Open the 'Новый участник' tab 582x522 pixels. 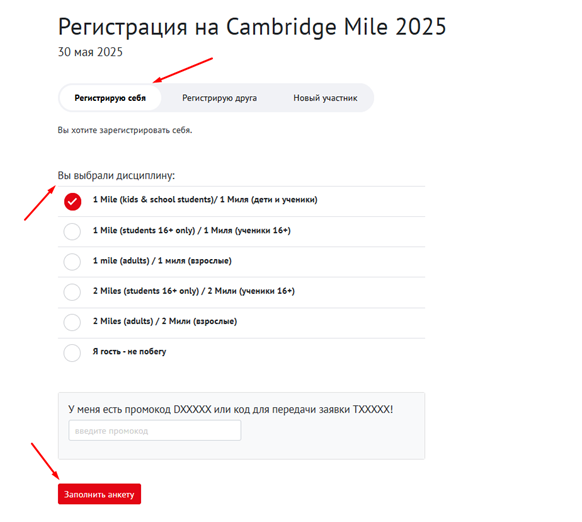325,98
